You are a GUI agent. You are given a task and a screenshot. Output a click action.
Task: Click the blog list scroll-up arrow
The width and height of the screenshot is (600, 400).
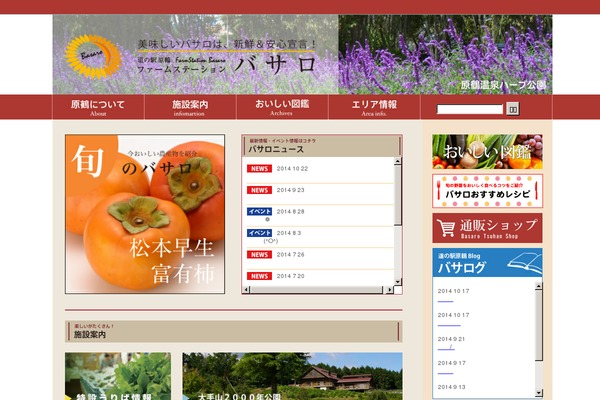point(539,286)
